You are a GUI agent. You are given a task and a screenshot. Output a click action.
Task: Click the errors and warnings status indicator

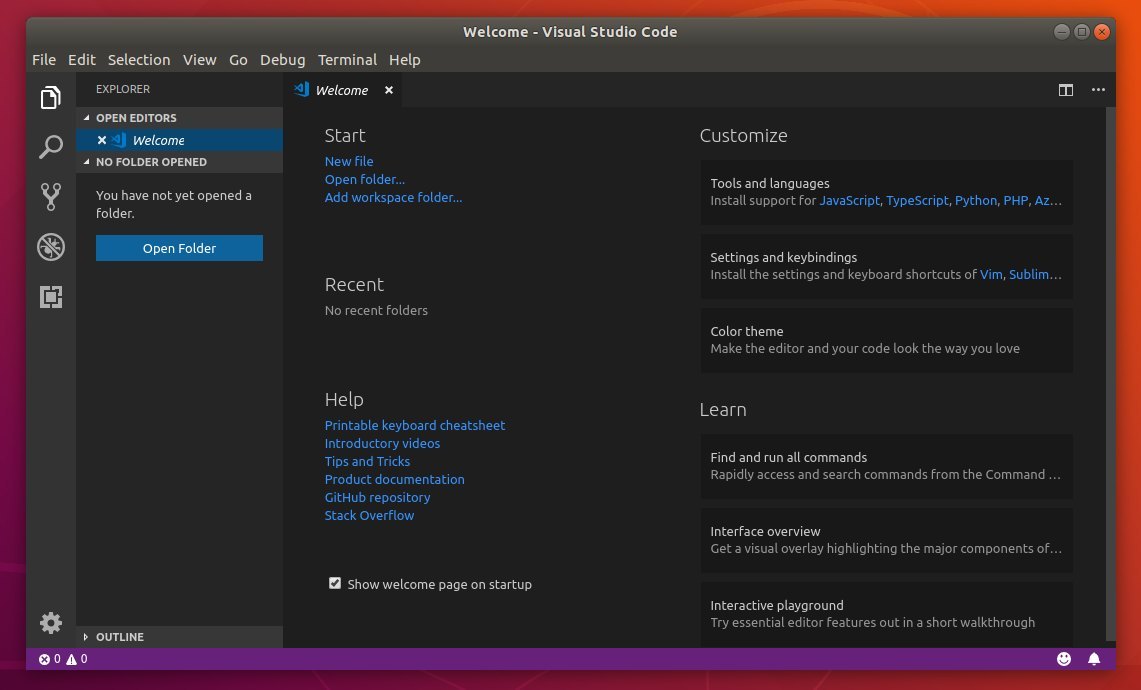(63, 659)
